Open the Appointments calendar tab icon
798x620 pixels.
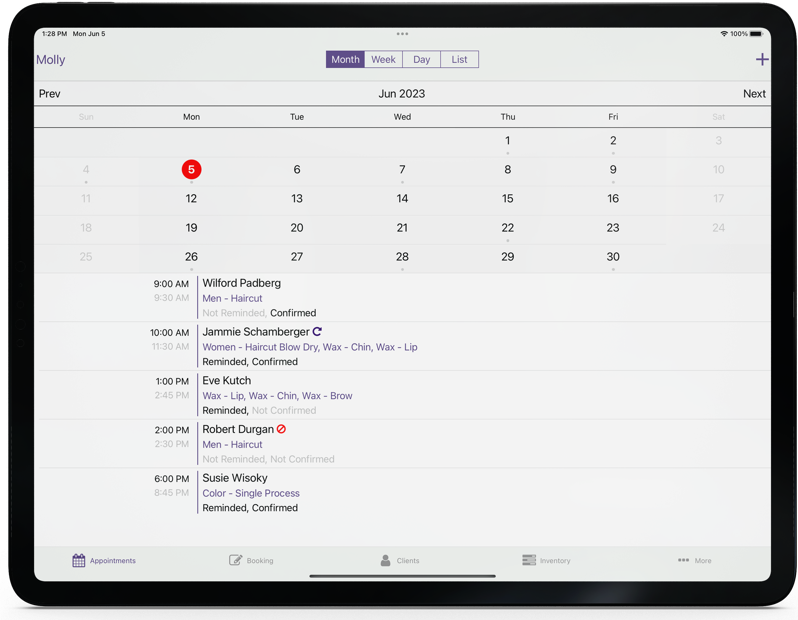[78, 560]
